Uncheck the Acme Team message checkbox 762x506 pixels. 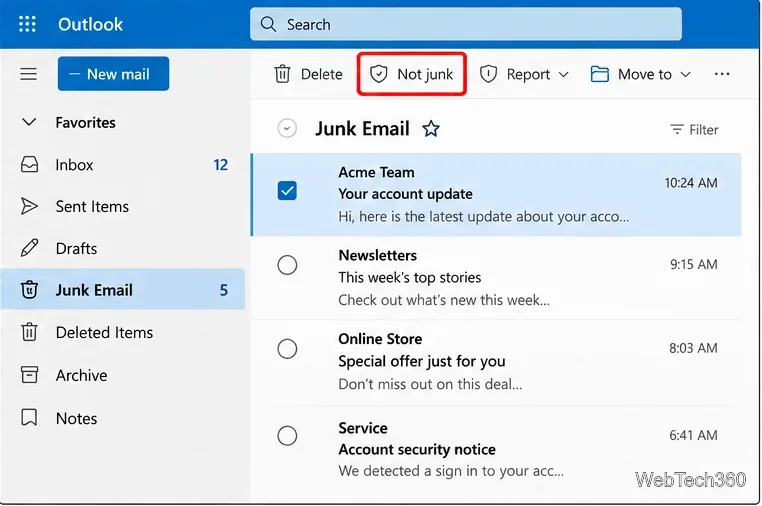tap(287, 191)
